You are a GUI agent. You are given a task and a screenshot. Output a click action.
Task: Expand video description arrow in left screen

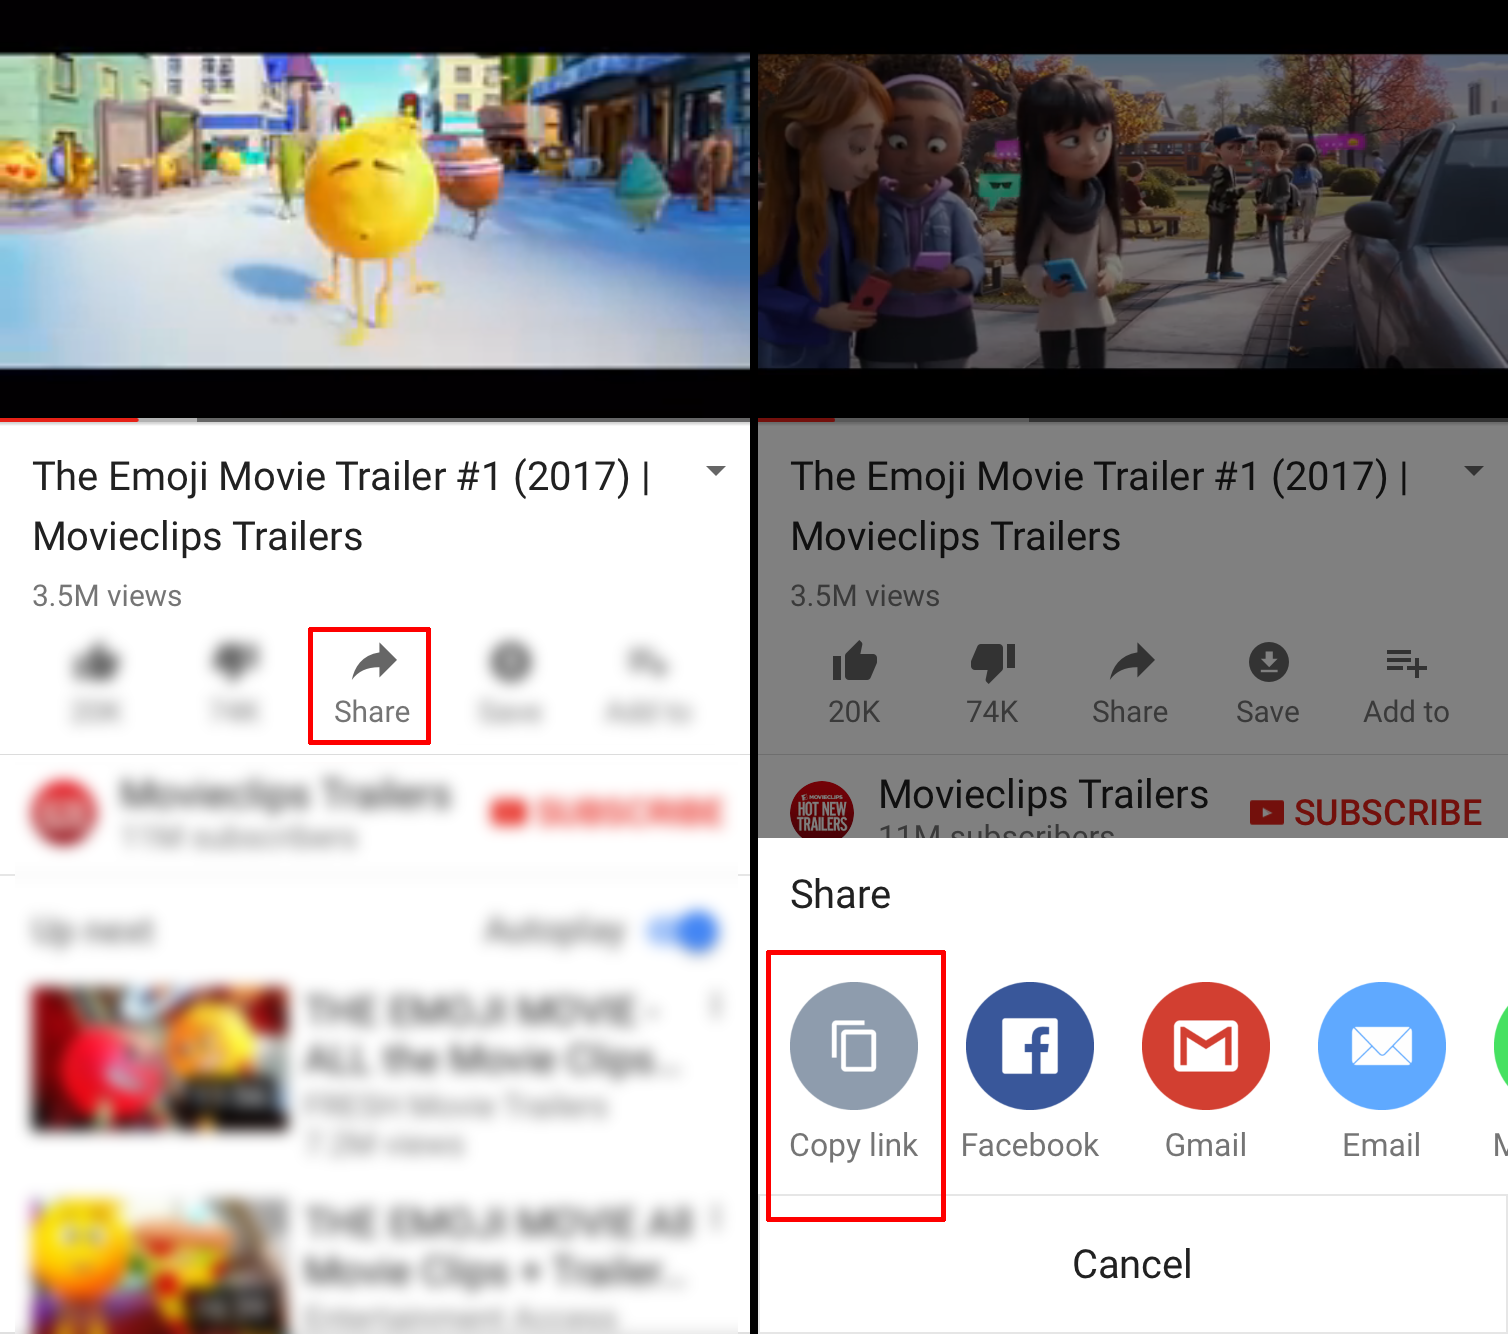[715, 471]
